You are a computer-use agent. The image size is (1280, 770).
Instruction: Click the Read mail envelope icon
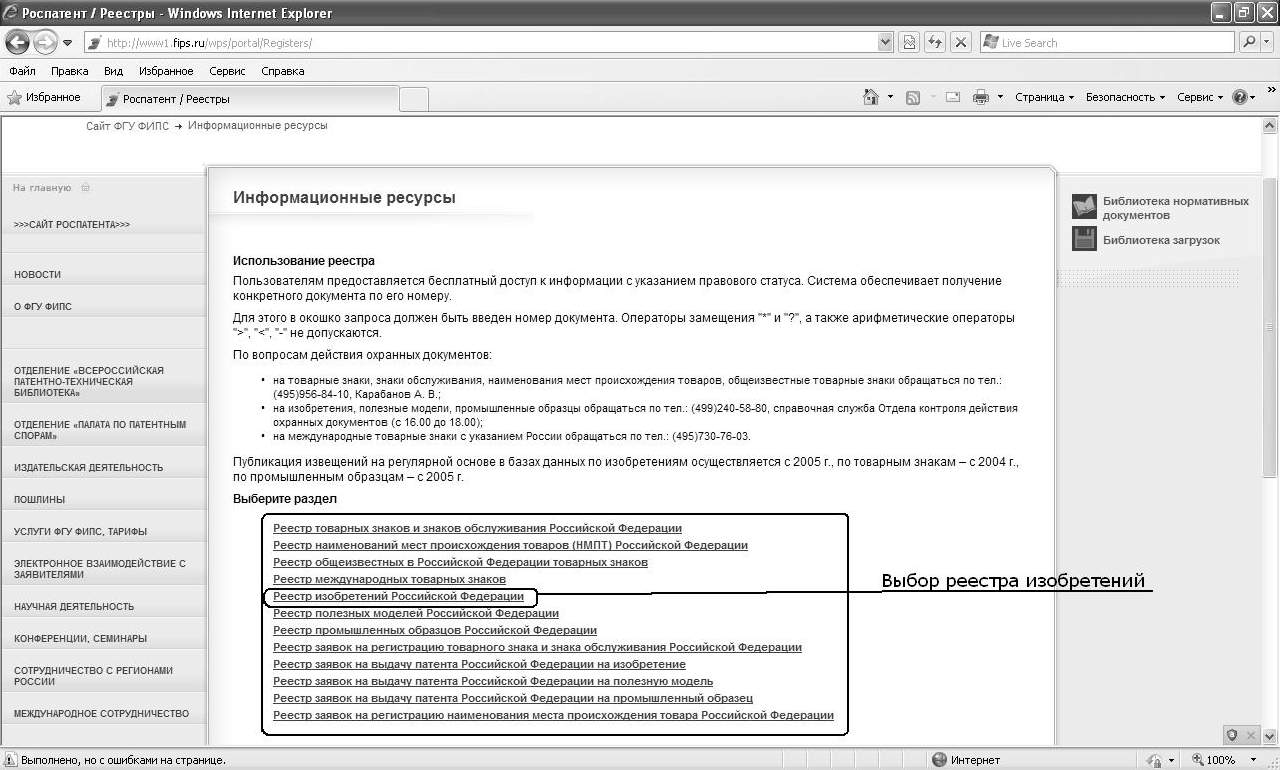coord(952,97)
